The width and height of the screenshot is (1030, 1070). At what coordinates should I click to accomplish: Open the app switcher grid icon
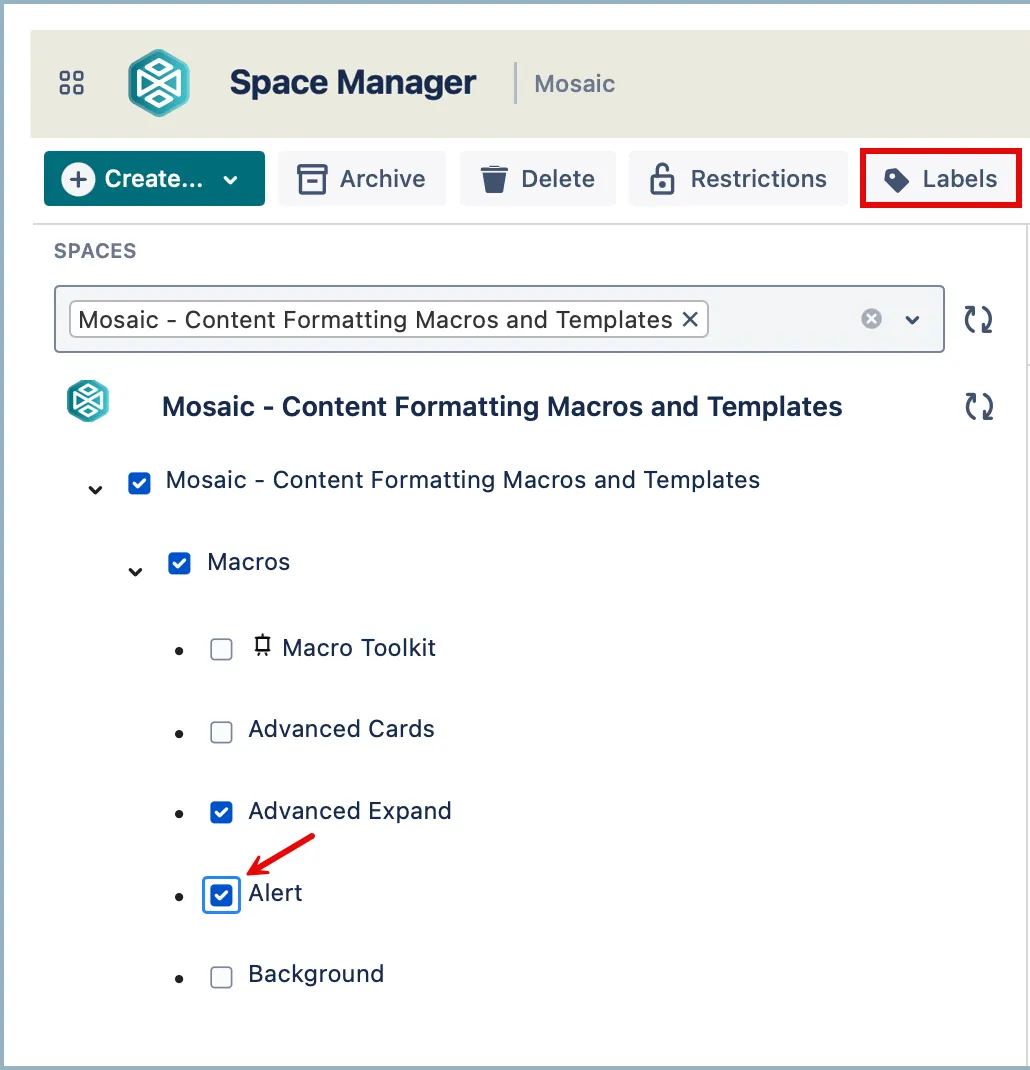click(72, 83)
